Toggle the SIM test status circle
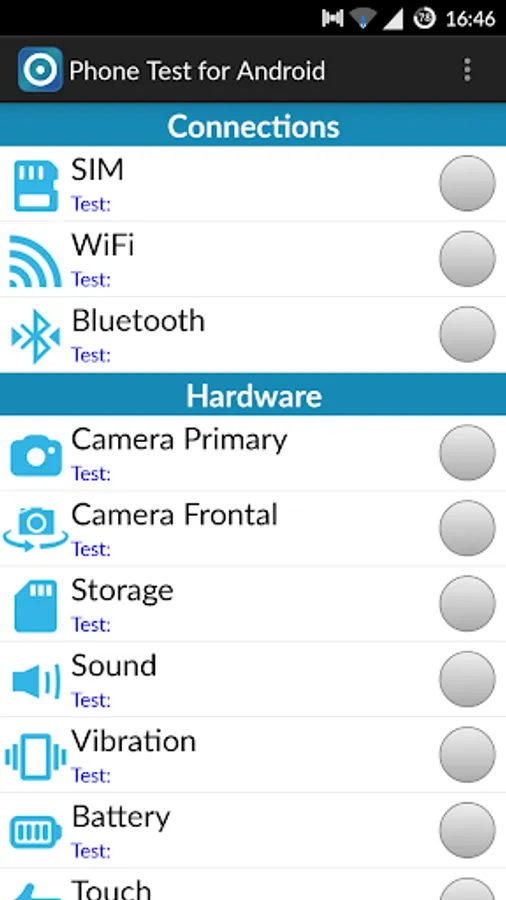 467,183
